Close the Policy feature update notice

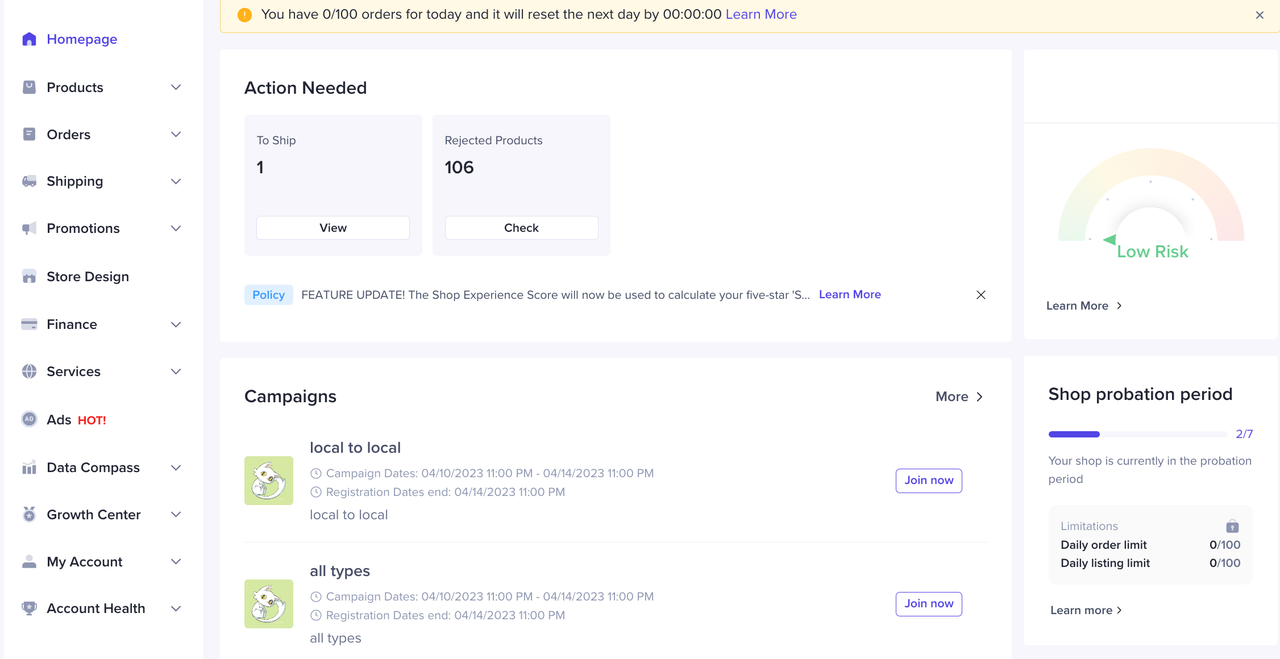click(x=981, y=295)
